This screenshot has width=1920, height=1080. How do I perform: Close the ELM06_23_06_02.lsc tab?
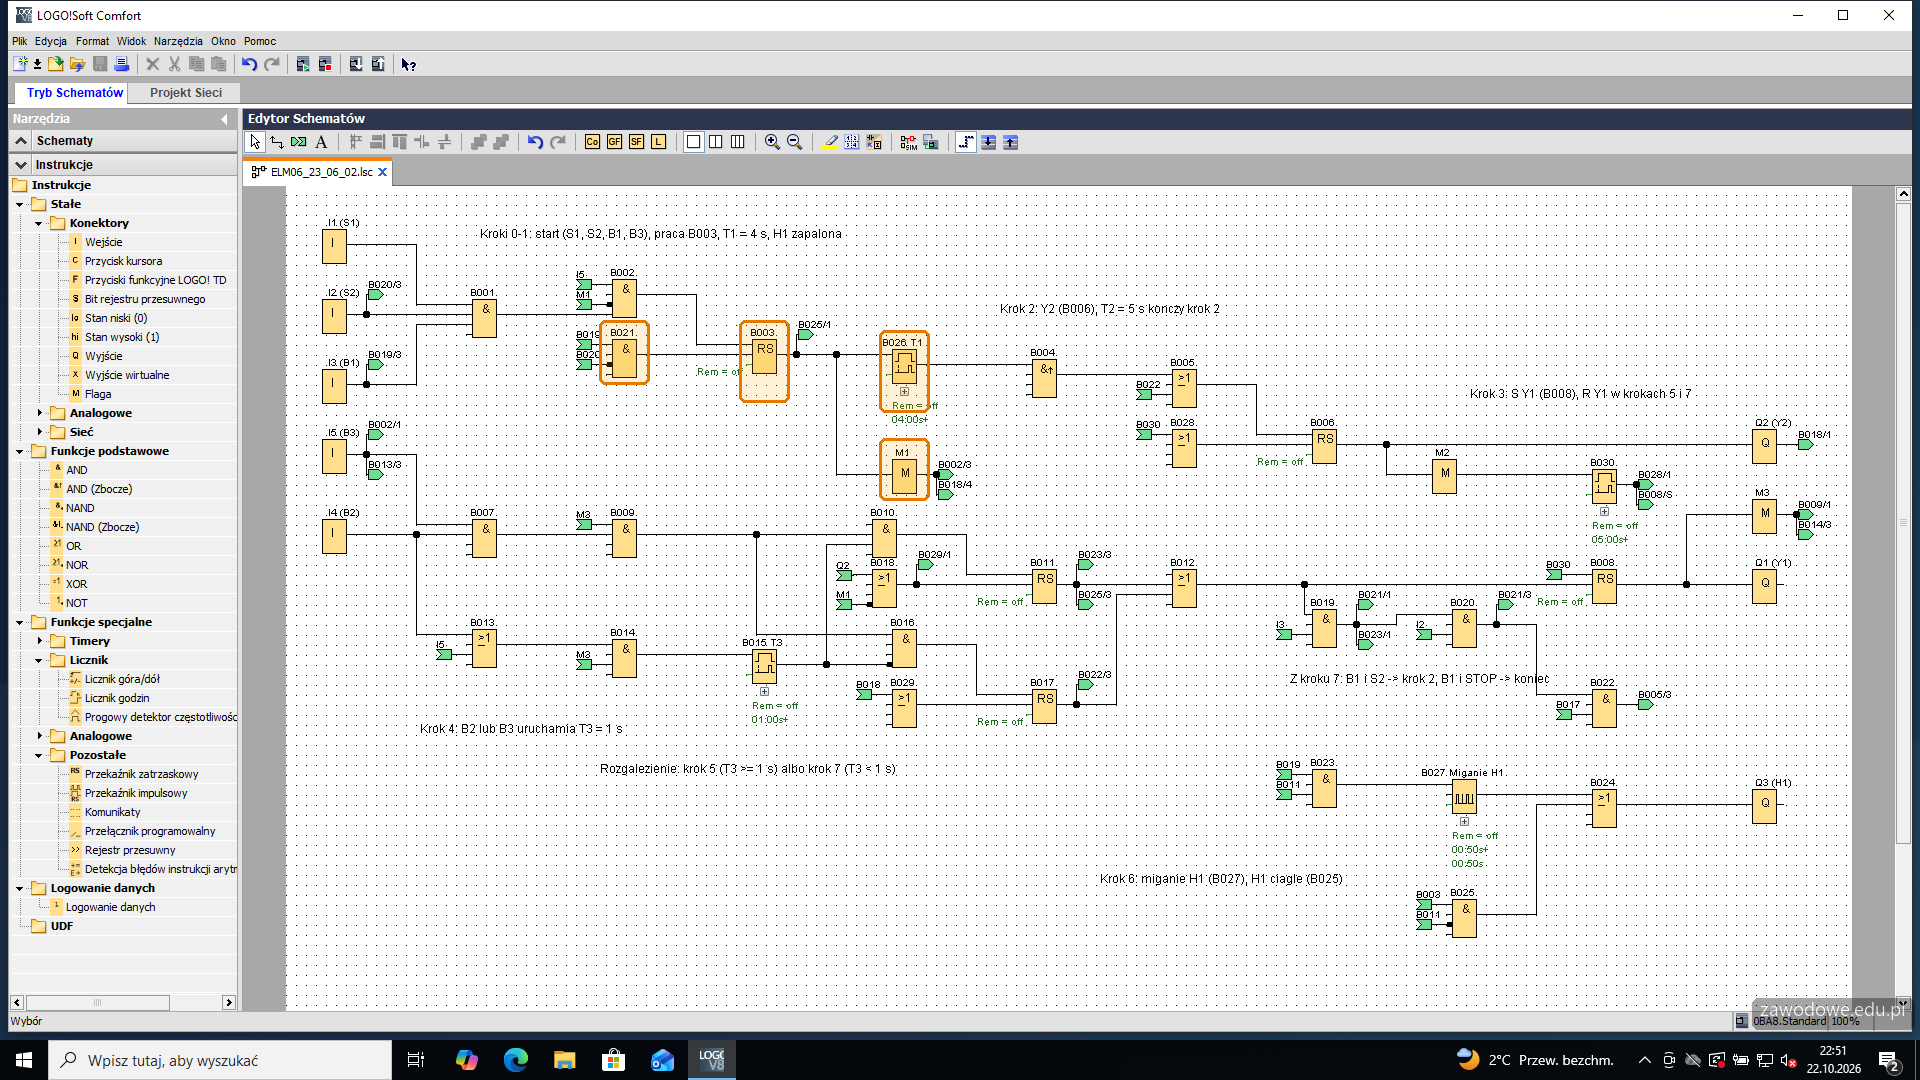point(382,172)
